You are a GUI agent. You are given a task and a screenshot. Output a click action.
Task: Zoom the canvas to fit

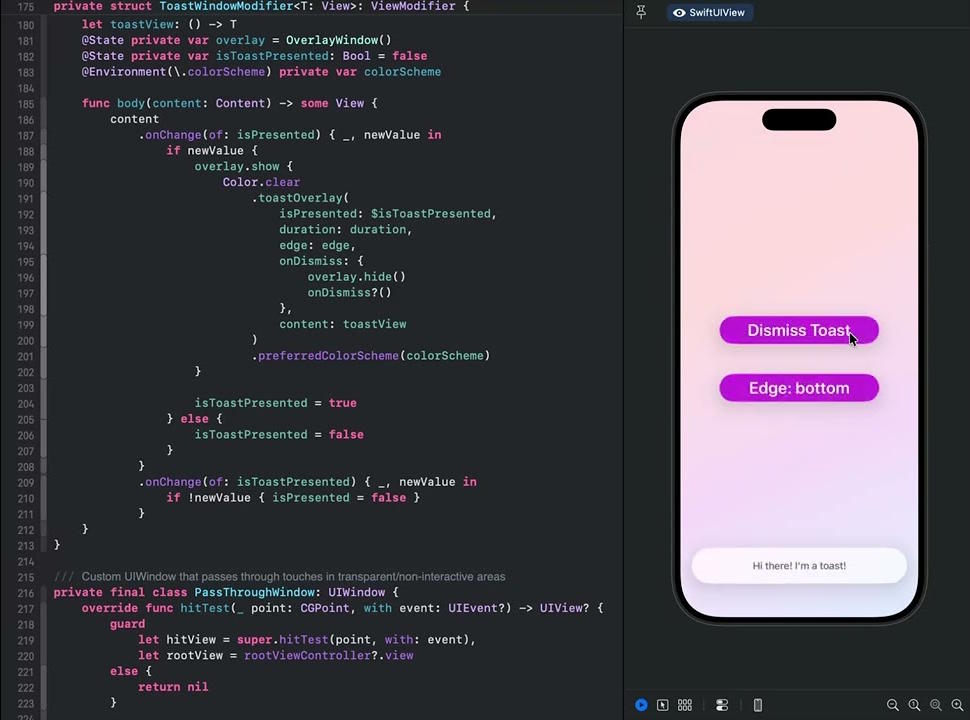[x=936, y=705]
